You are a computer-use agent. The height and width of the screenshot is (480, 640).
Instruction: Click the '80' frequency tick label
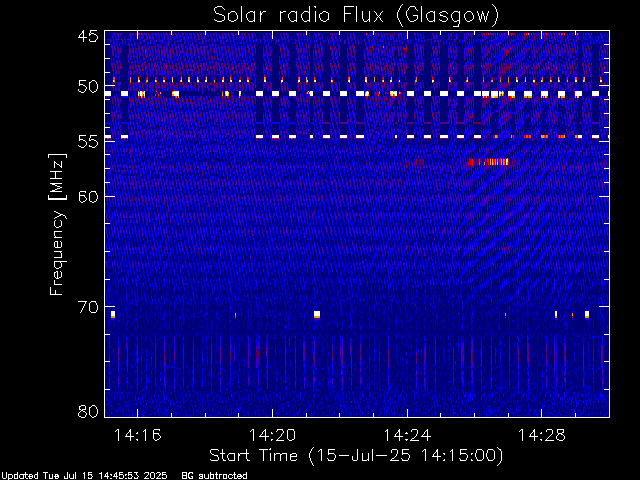click(x=88, y=411)
